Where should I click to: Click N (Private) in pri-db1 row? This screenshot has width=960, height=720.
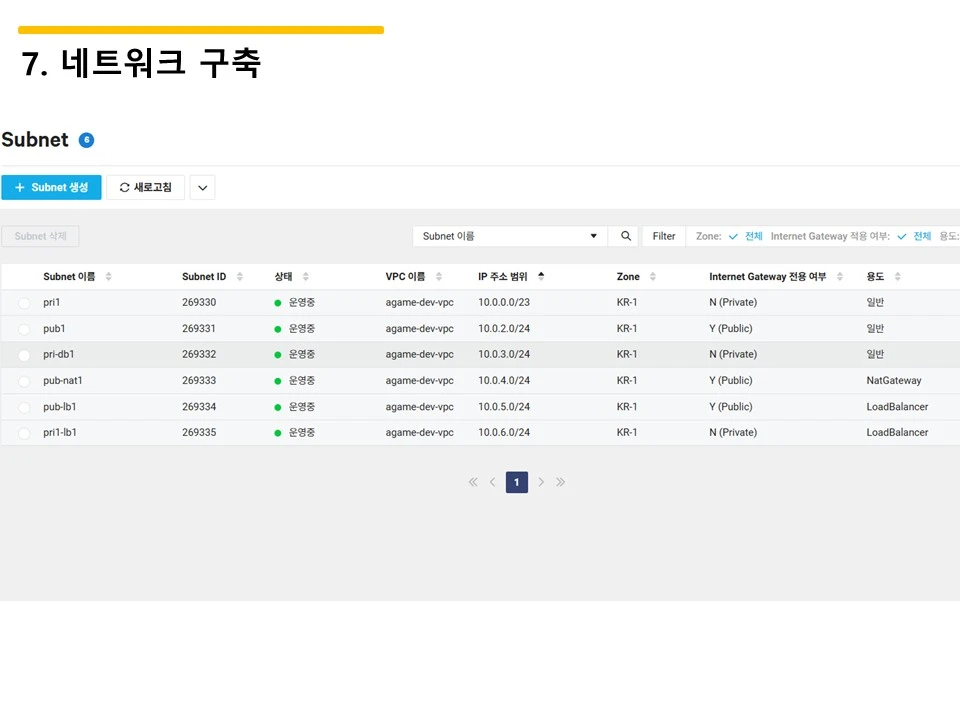pyautogui.click(x=733, y=354)
